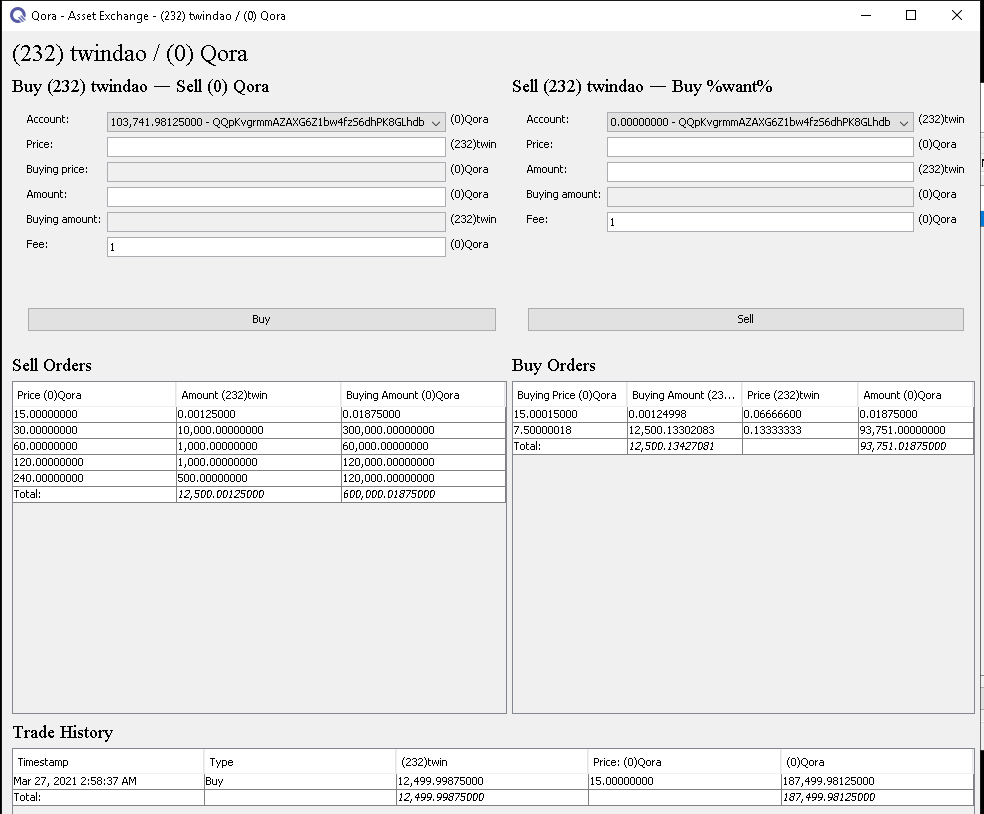Close the Qora Asset Exchange window
The image size is (984, 814).
point(956,15)
